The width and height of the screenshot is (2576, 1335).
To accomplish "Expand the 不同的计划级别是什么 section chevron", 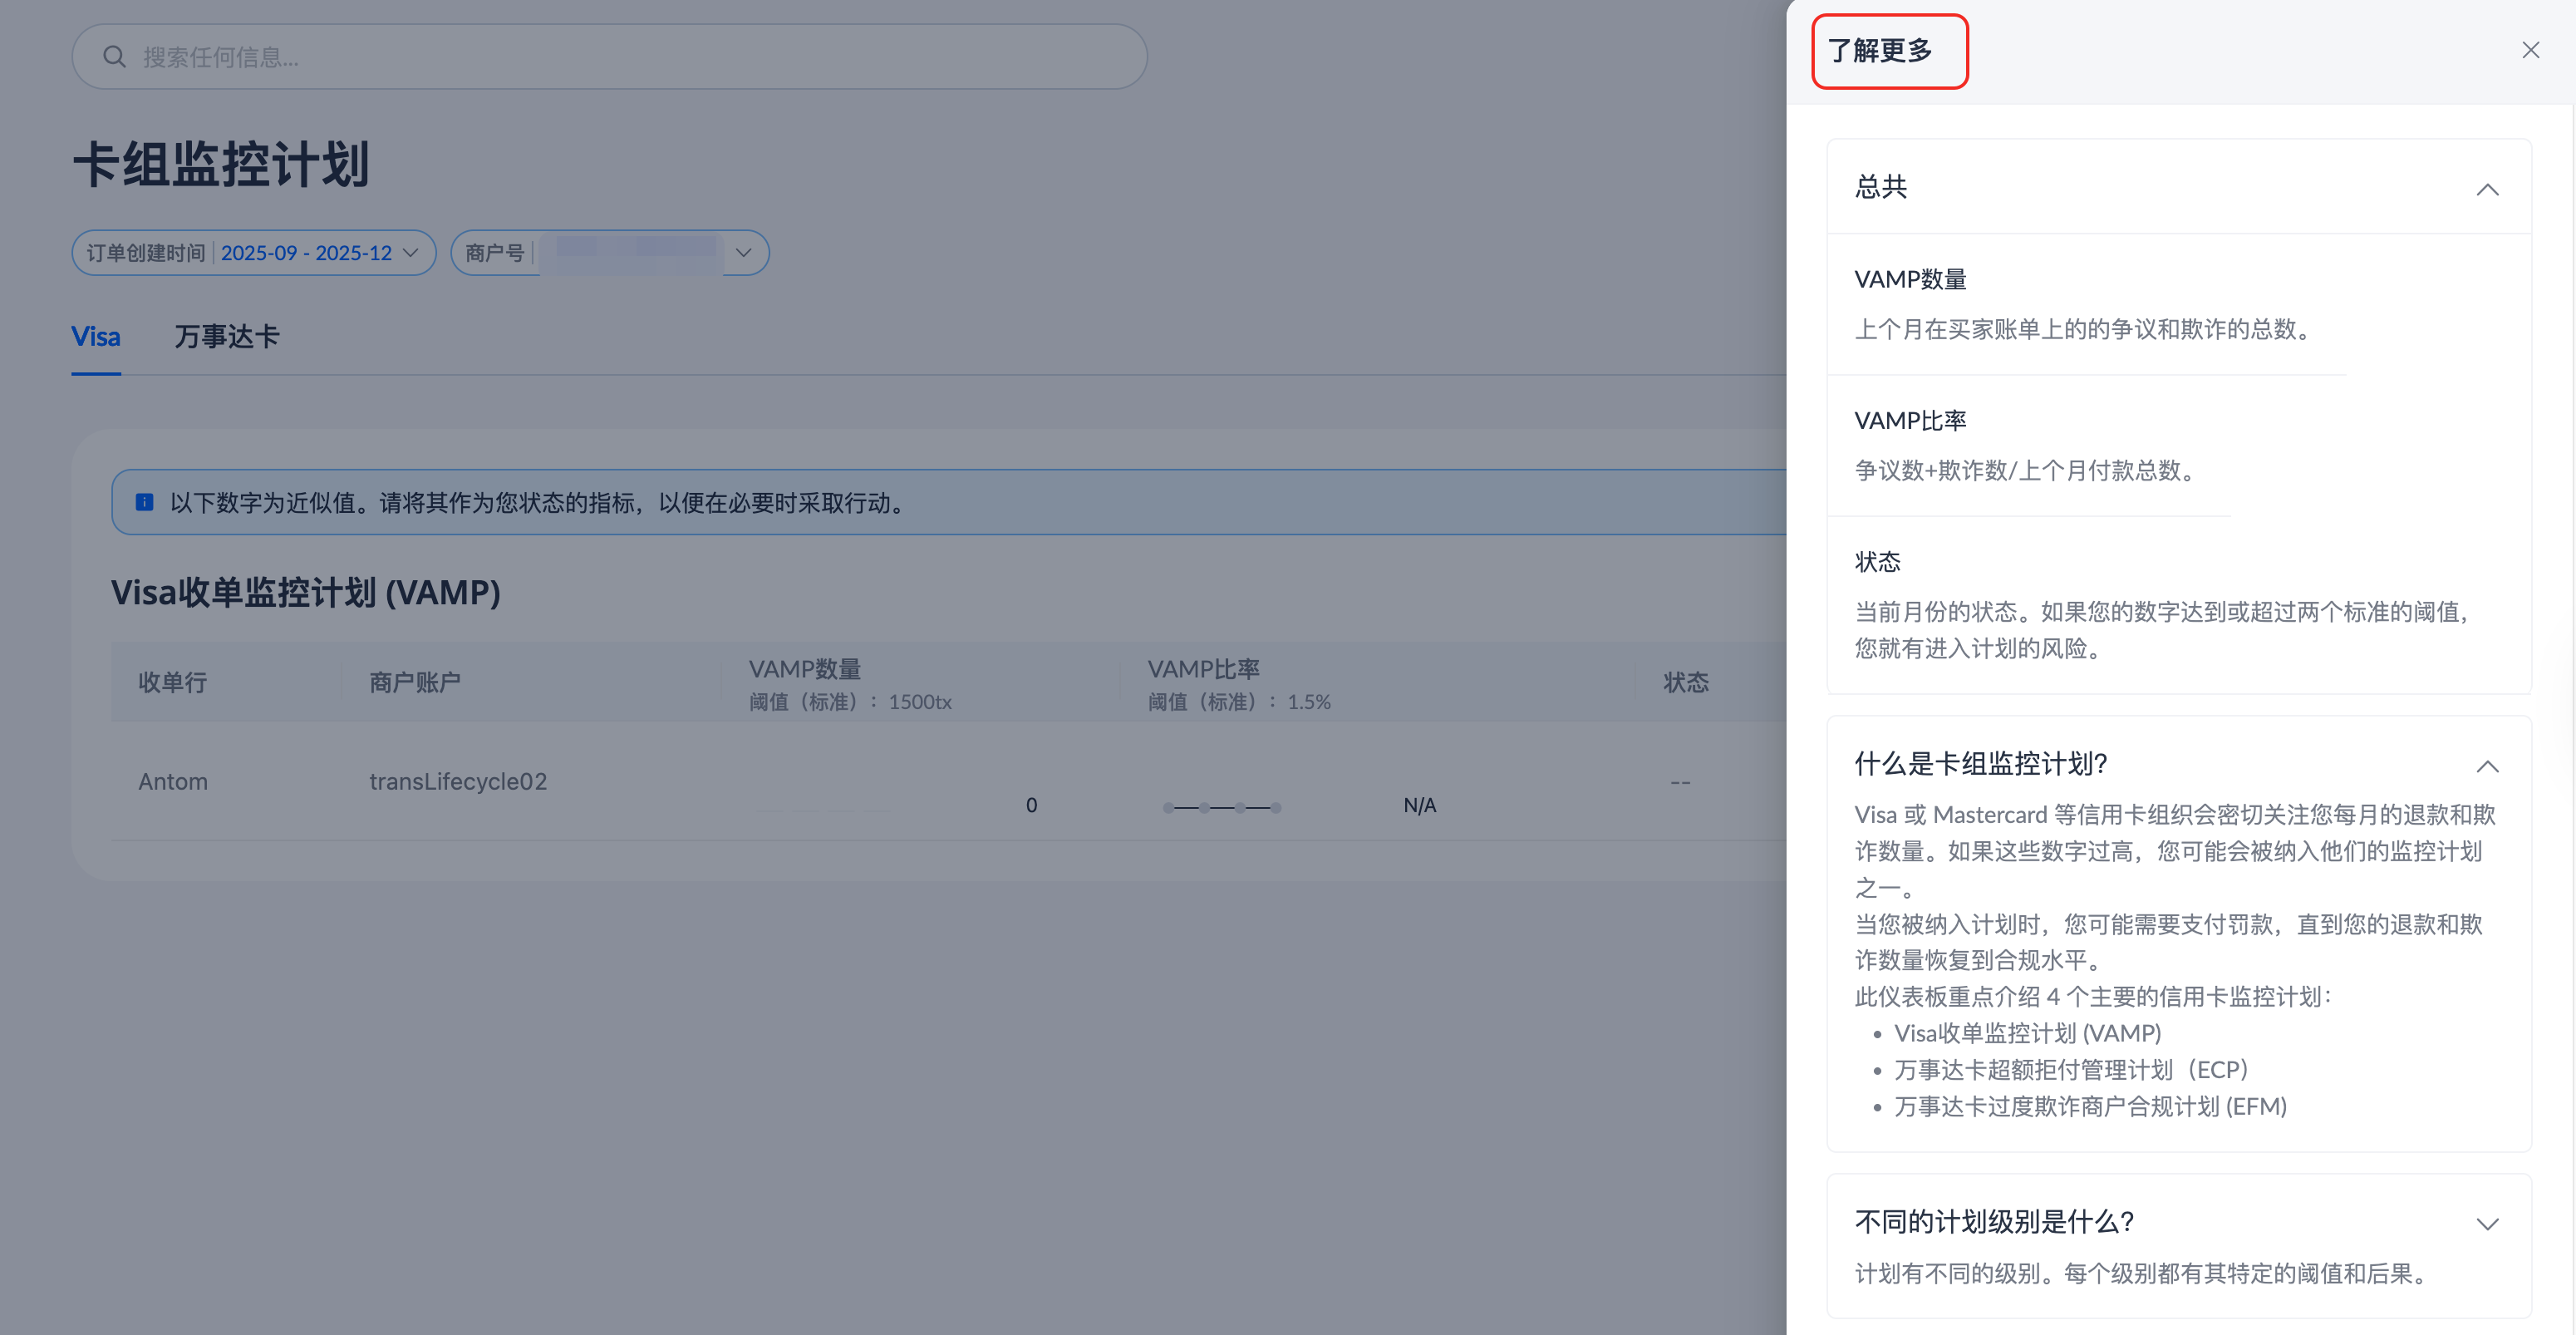I will tap(2487, 1224).
